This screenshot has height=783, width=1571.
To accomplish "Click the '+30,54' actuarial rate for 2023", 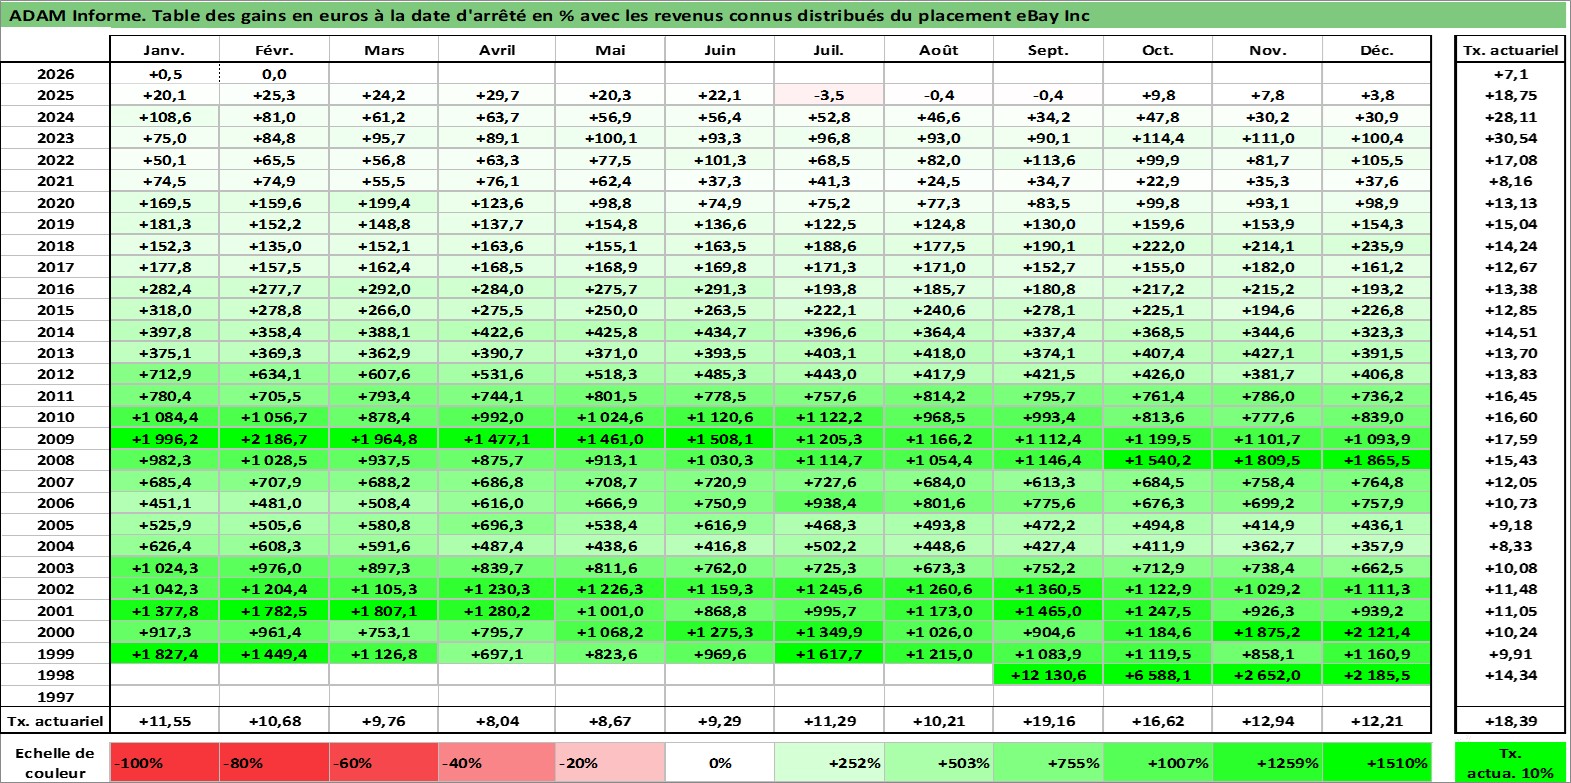I will coord(1511,138).
